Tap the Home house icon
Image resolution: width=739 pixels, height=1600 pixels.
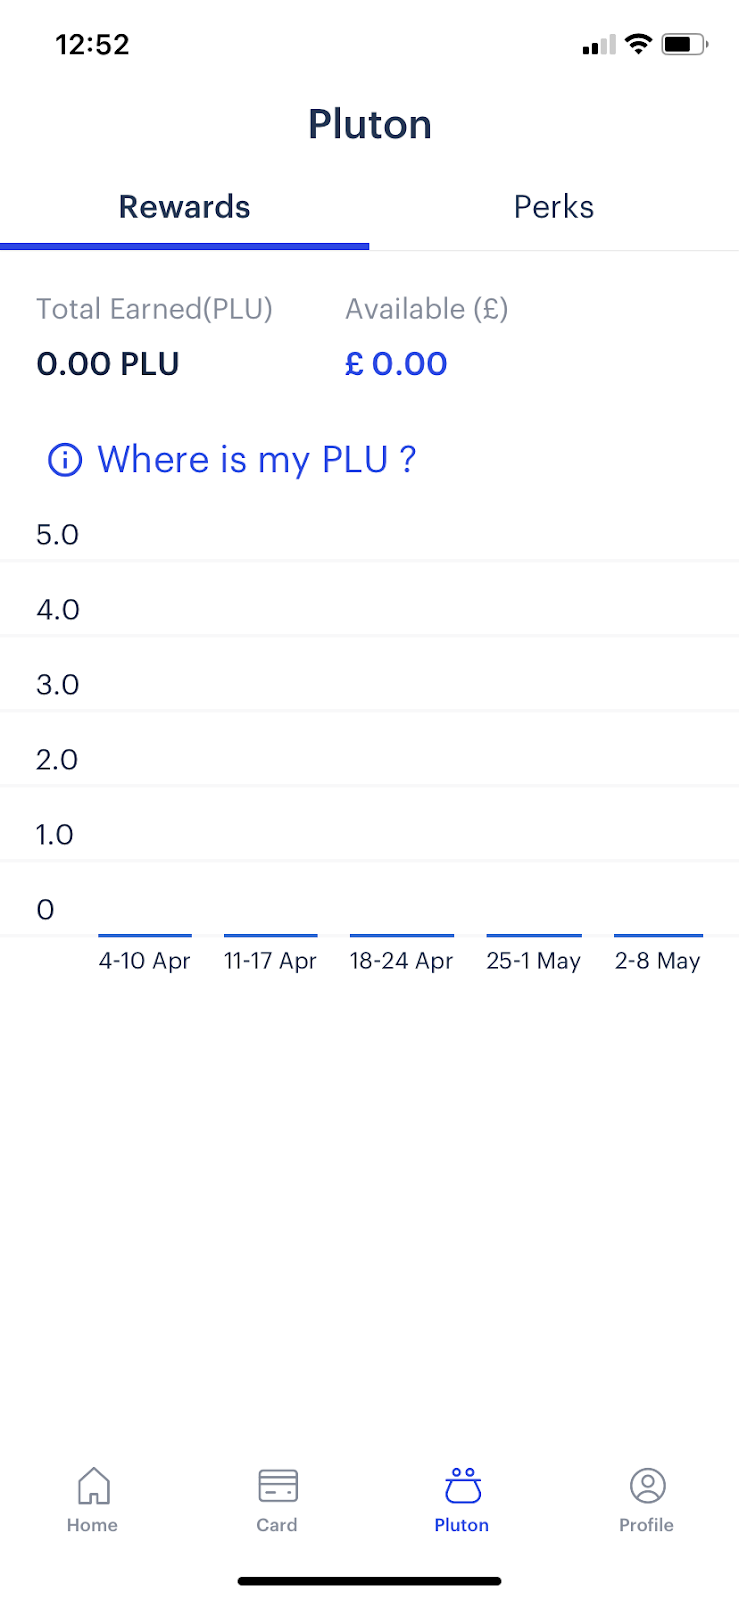pyautogui.click(x=93, y=1486)
